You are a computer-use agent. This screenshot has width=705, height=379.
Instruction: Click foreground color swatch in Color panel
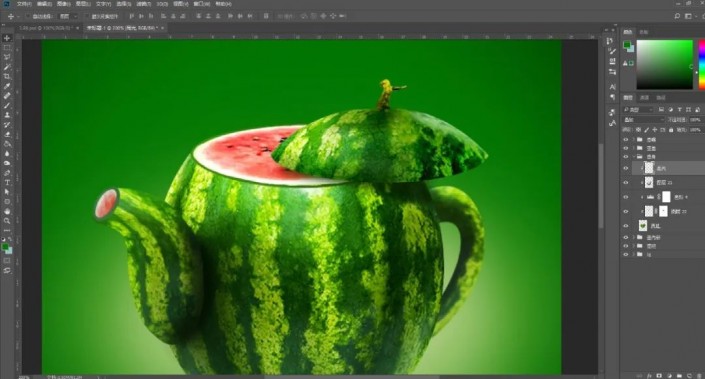coord(627,45)
